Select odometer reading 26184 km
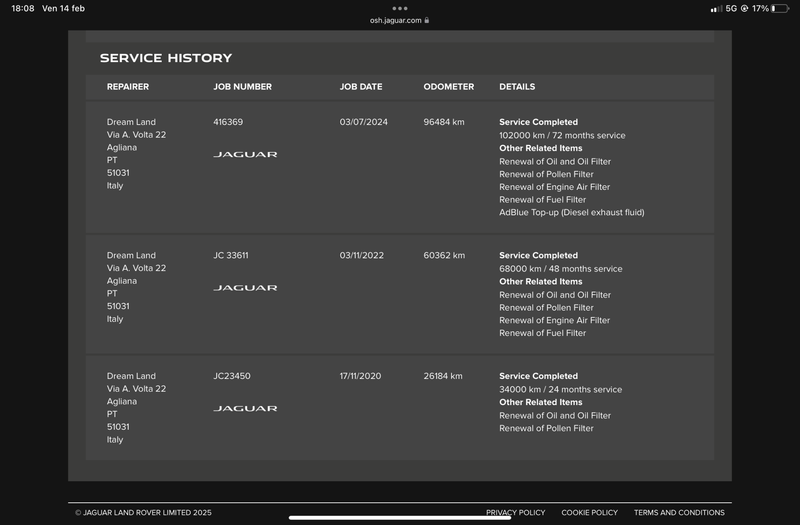800x525 pixels. [443, 376]
